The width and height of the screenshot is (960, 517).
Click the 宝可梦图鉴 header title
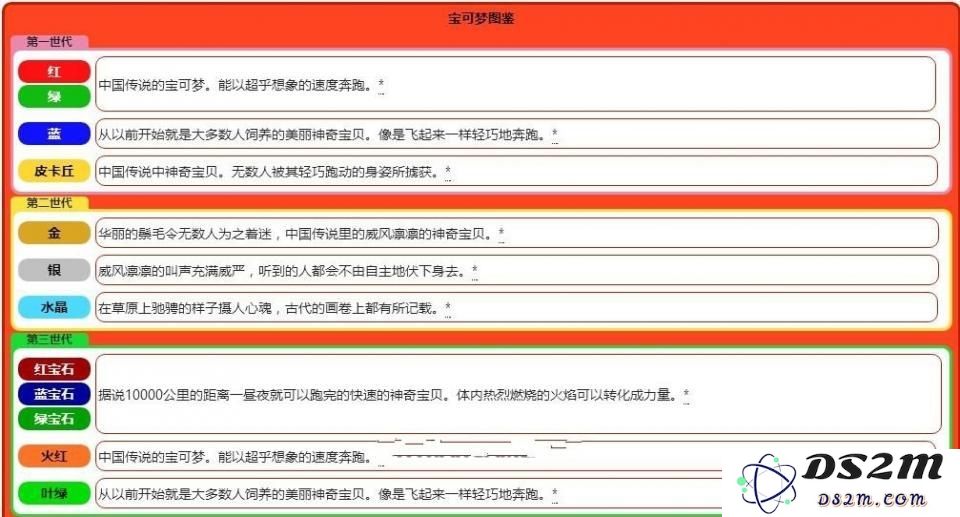(x=481, y=18)
